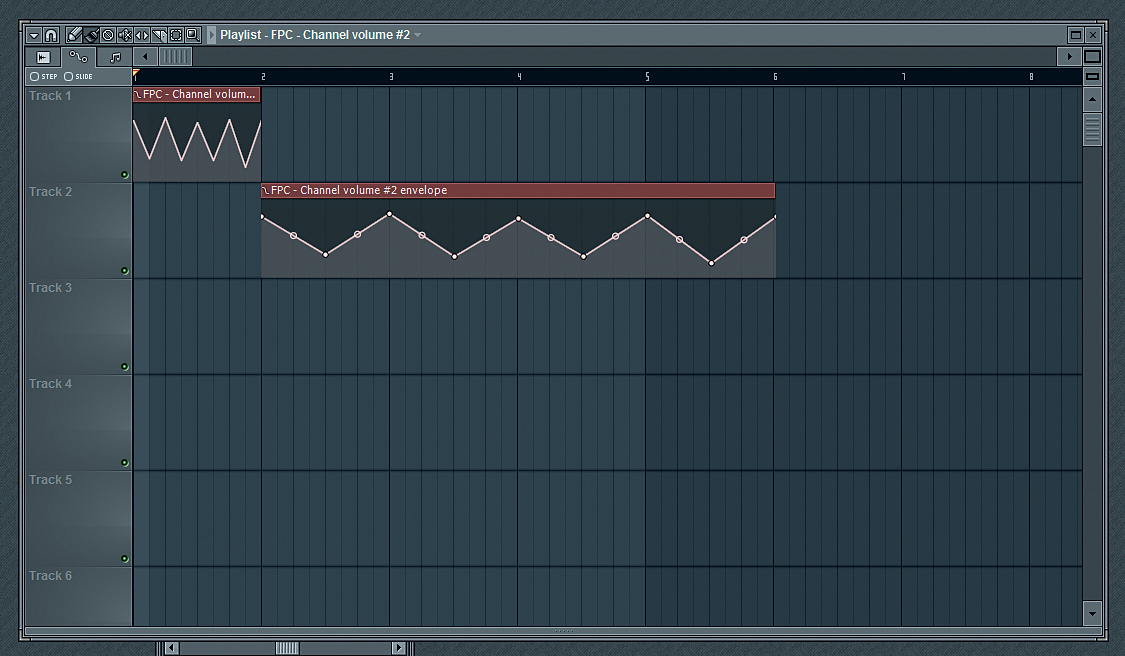The image size is (1125, 656).
Task: Select the Draw pencil tool
Action: tap(73, 35)
